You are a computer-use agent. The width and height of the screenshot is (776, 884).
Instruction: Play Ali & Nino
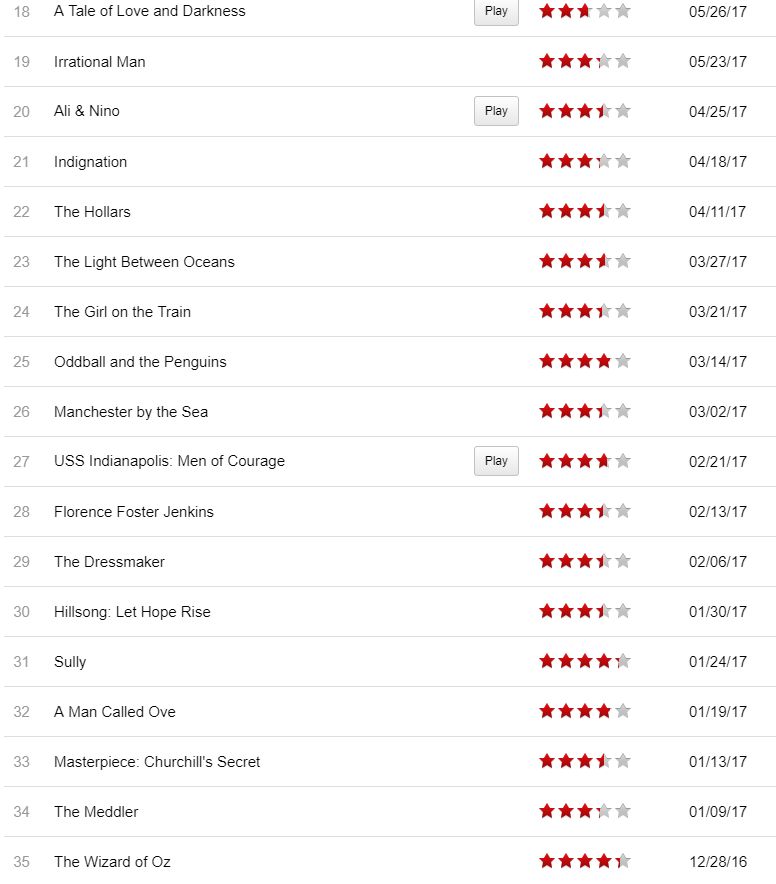tap(496, 111)
